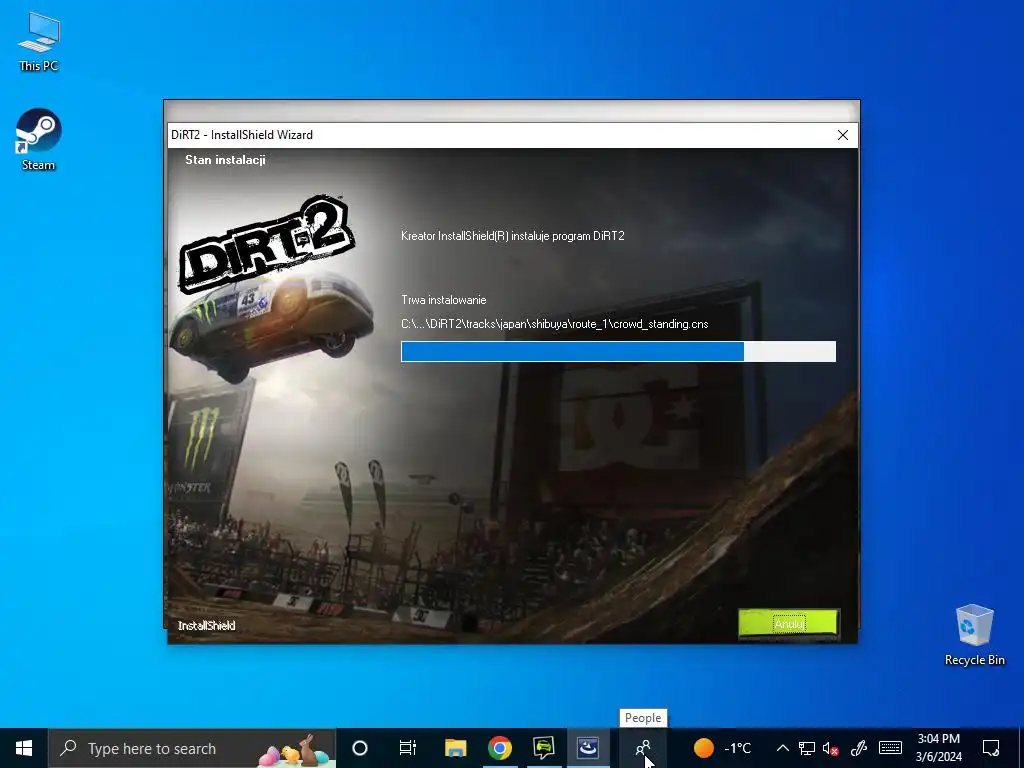
Task: Switch to the InstallShield taskbar icon
Action: coord(588,748)
